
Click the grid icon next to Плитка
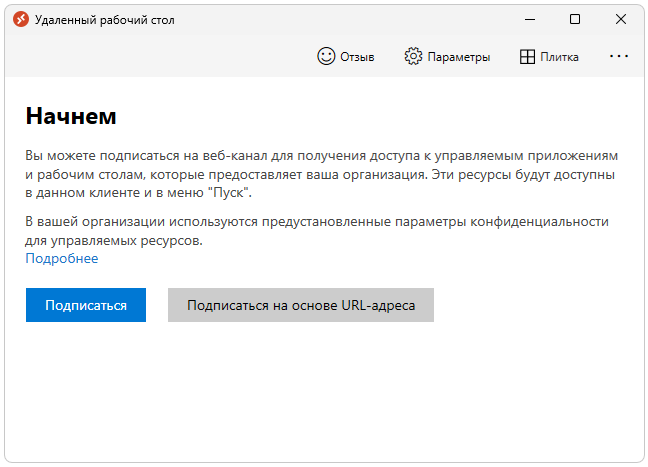click(528, 57)
